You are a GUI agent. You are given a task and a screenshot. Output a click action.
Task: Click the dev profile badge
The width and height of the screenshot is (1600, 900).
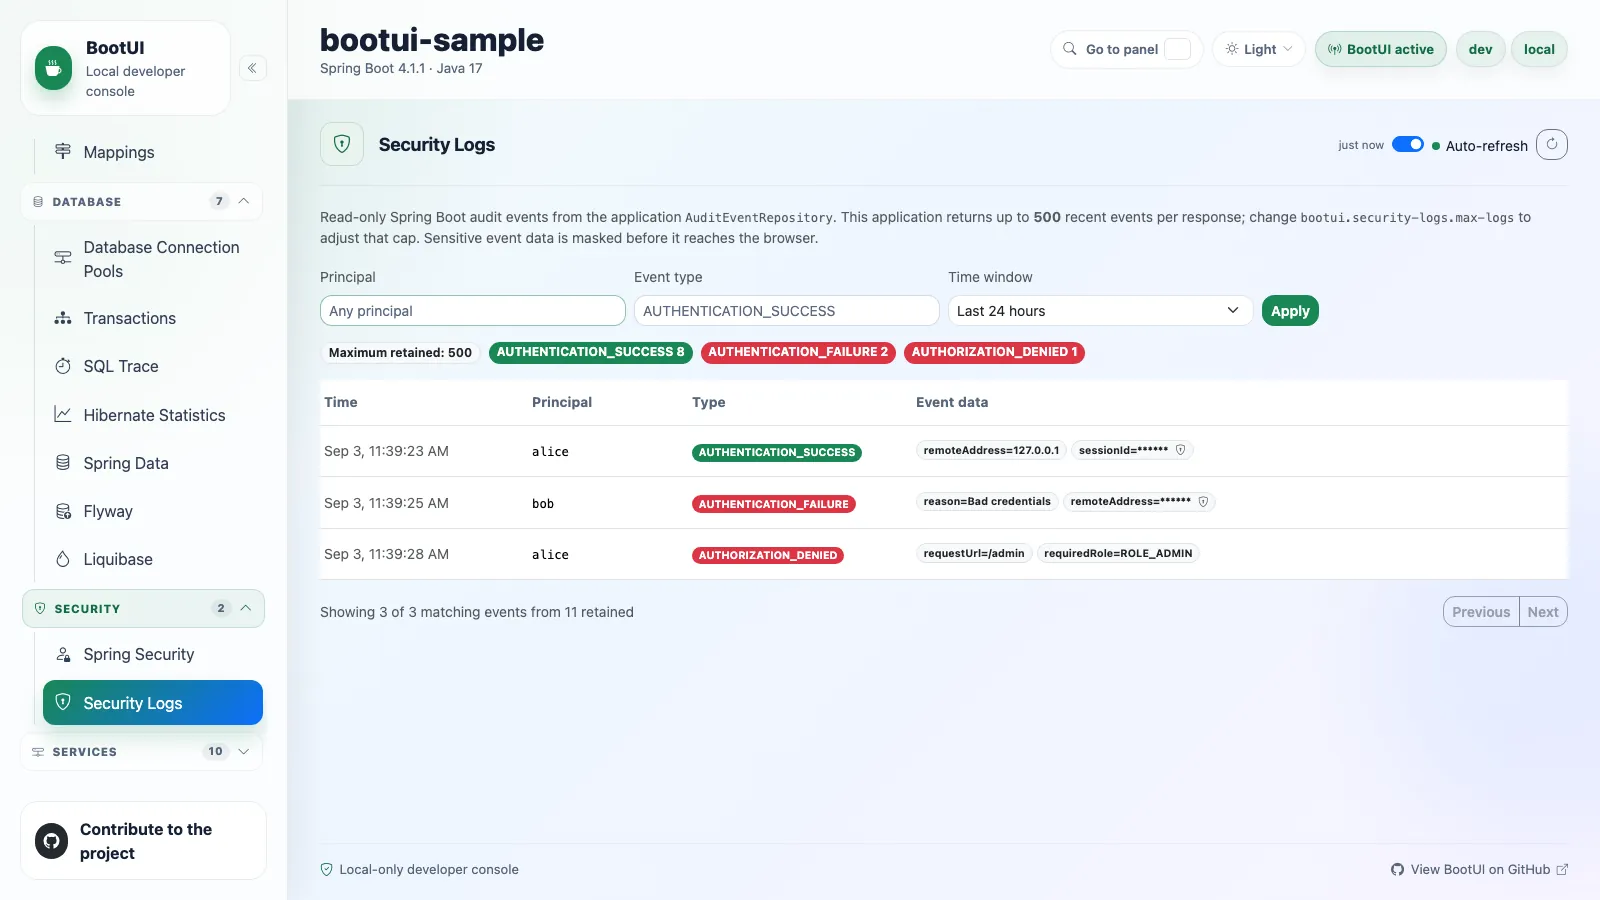(x=1481, y=49)
